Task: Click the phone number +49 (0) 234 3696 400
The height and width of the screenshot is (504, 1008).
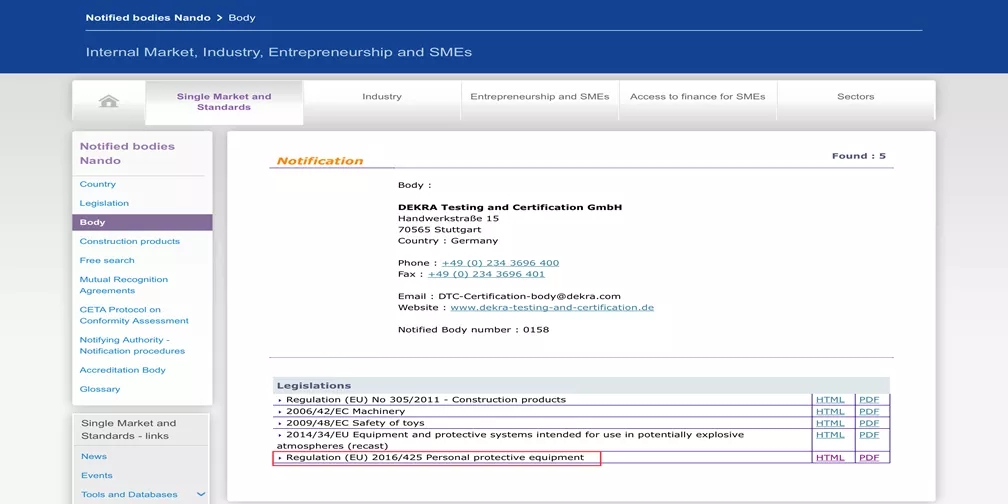Action: click(x=500, y=263)
